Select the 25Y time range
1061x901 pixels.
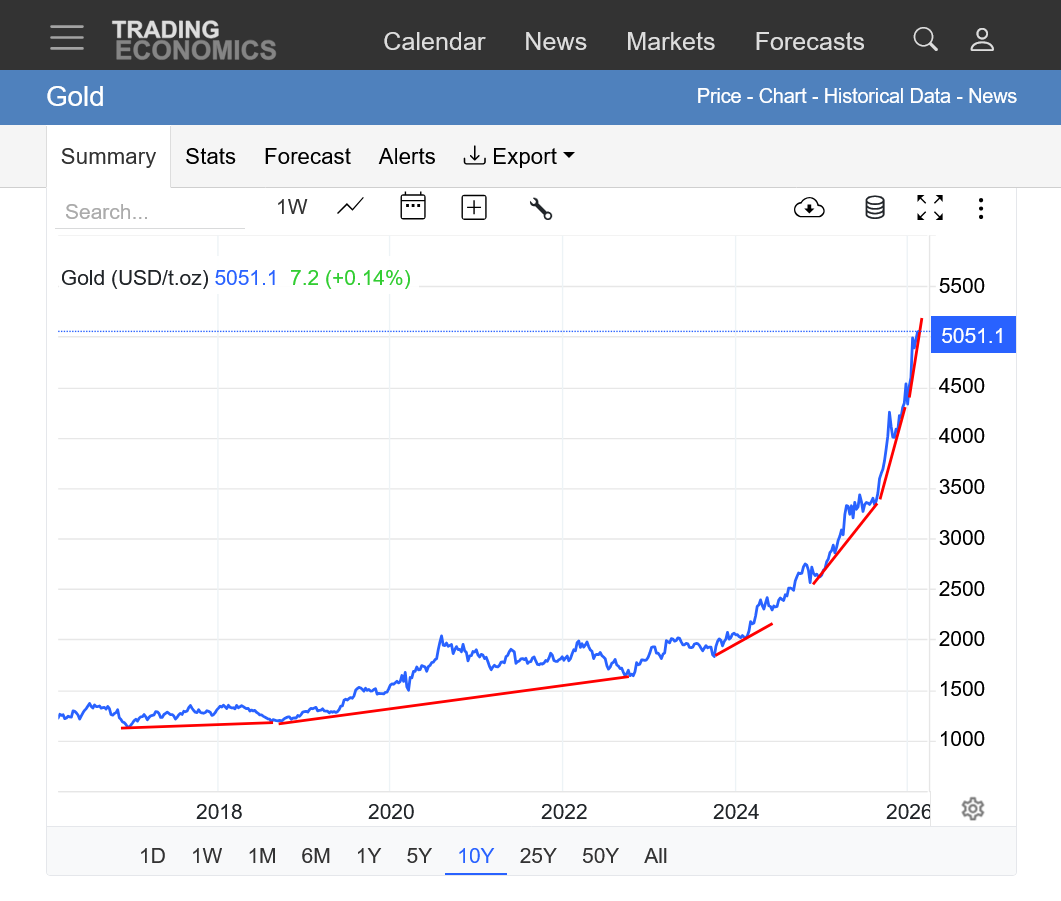click(538, 856)
